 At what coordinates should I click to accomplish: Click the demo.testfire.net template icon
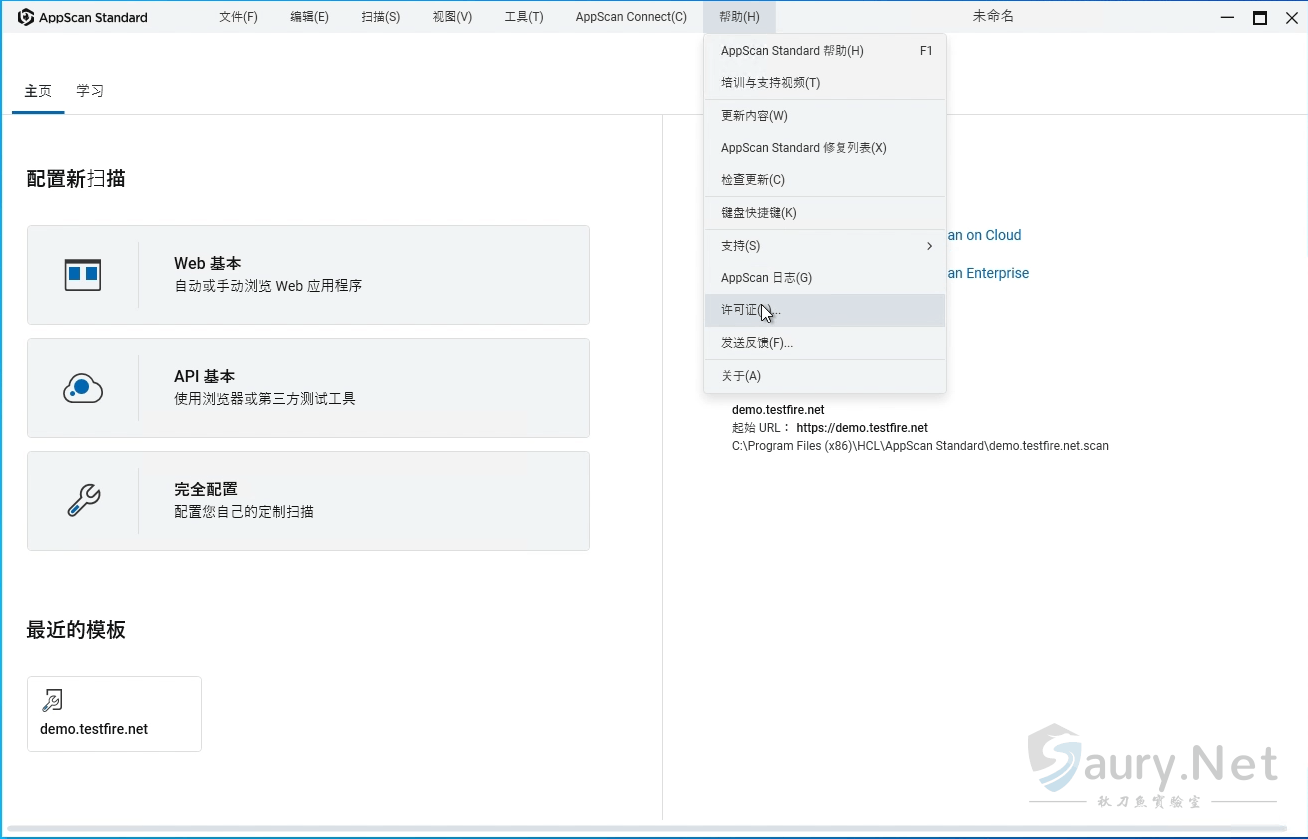coord(53,701)
